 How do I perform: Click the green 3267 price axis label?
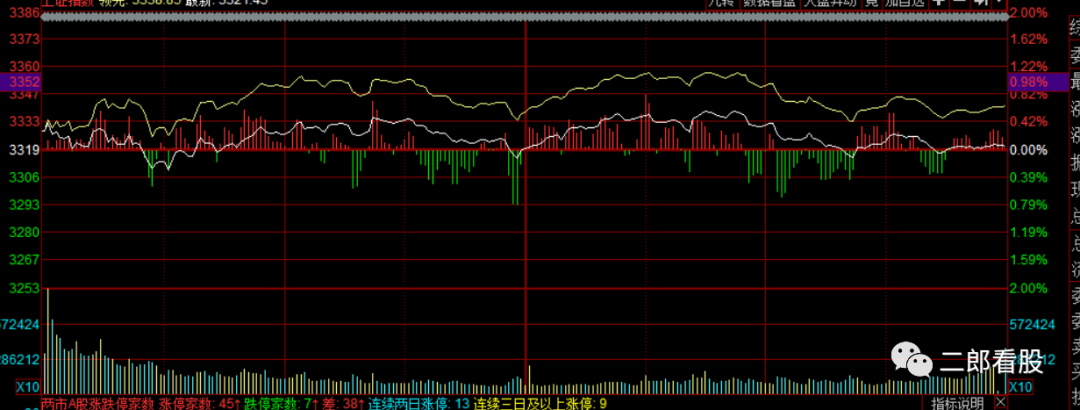(25, 260)
